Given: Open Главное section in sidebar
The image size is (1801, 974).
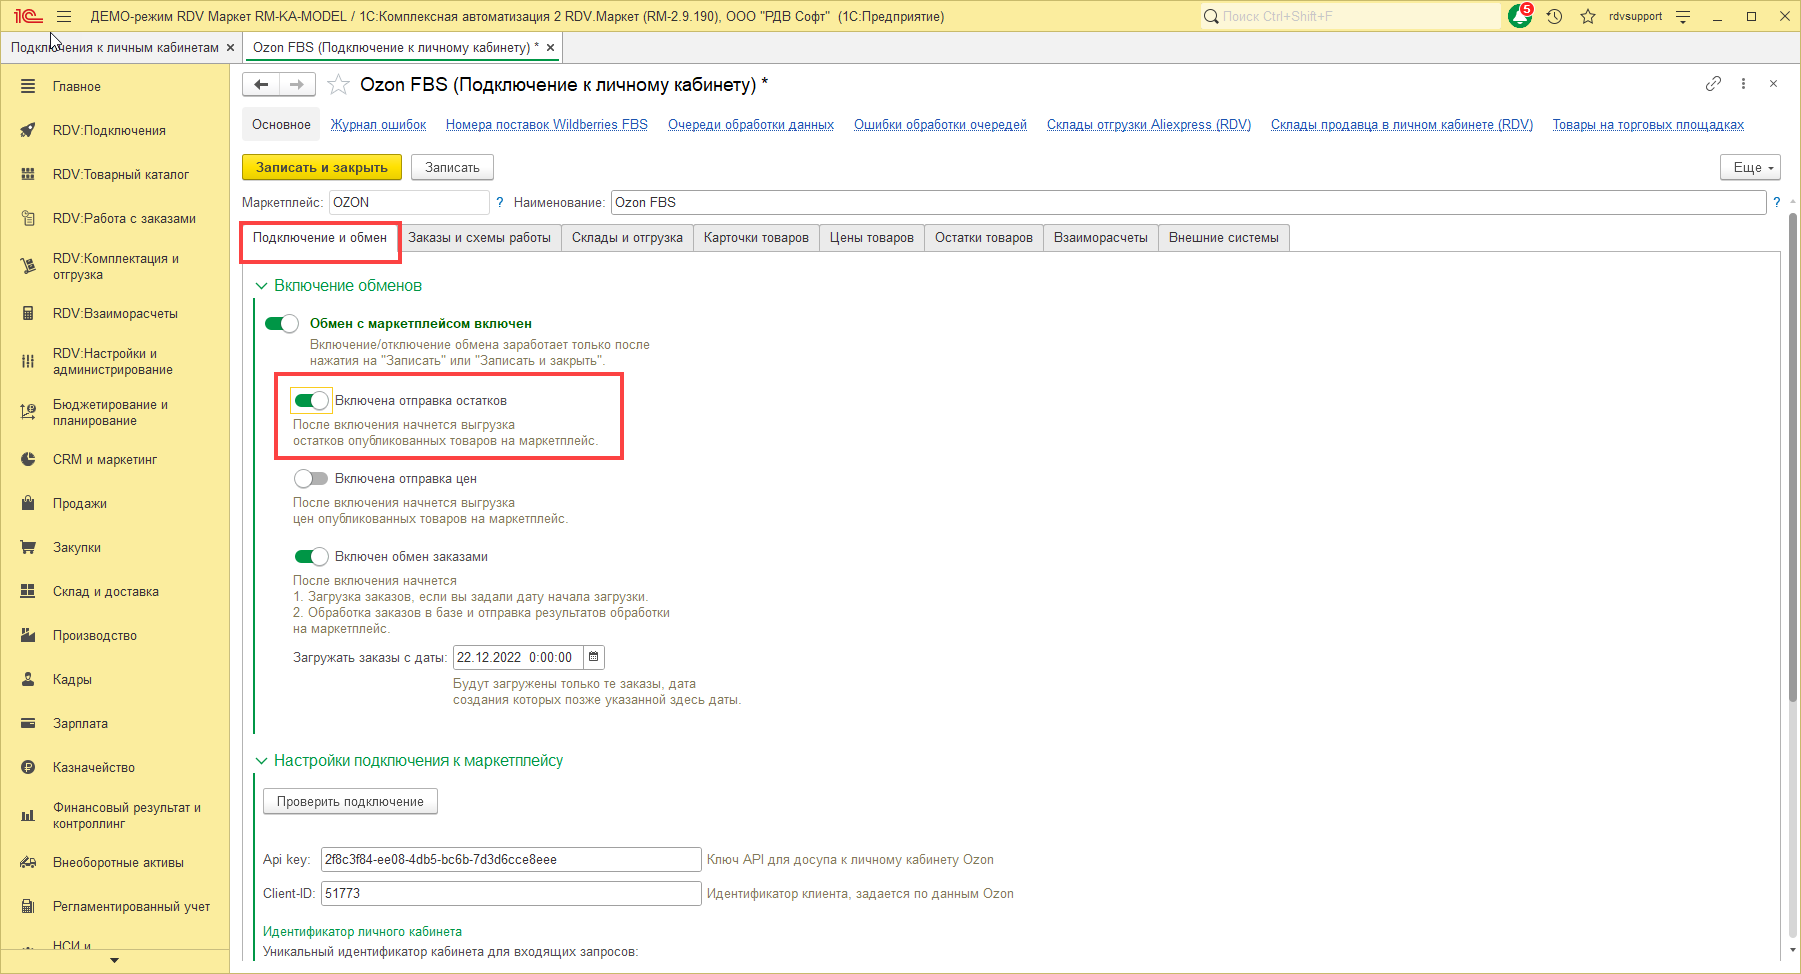Looking at the screenshot, I should (76, 86).
